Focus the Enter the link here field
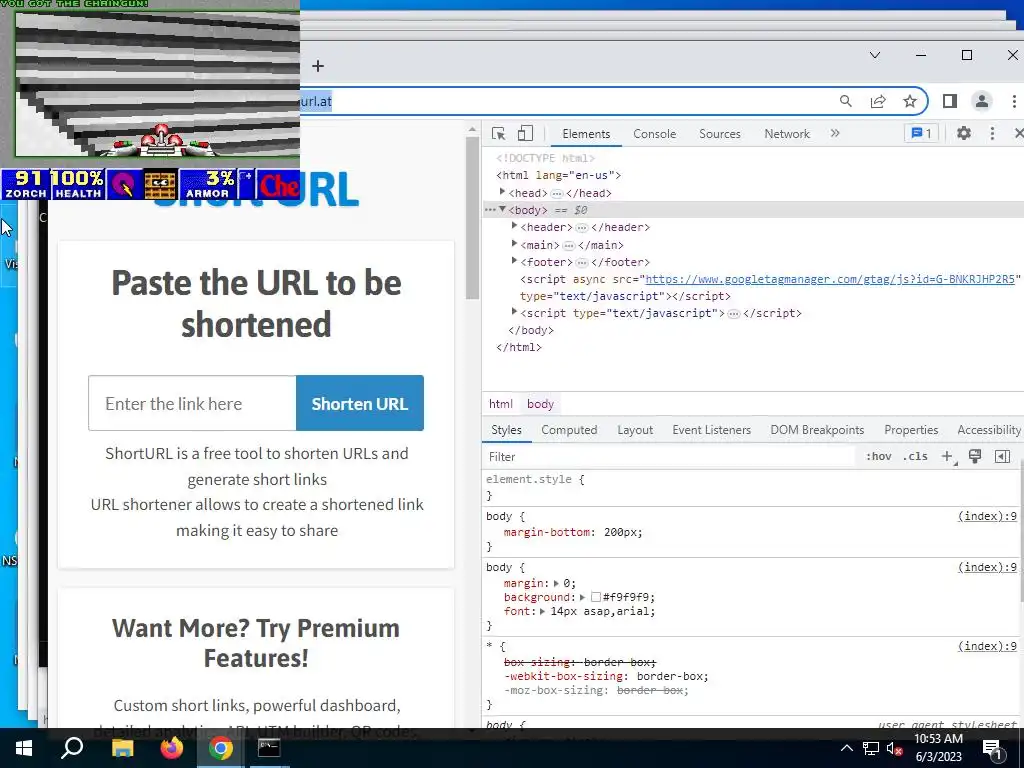This screenshot has height=768, width=1024. (193, 403)
